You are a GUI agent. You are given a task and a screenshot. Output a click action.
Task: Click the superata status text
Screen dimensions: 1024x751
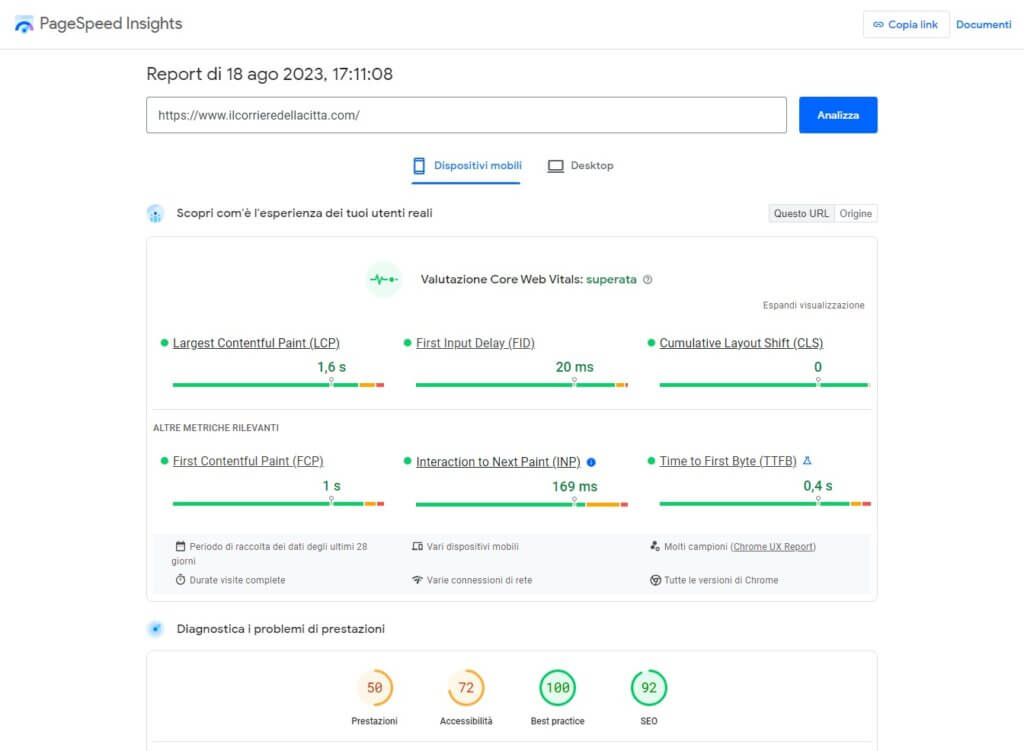(x=611, y=280)
